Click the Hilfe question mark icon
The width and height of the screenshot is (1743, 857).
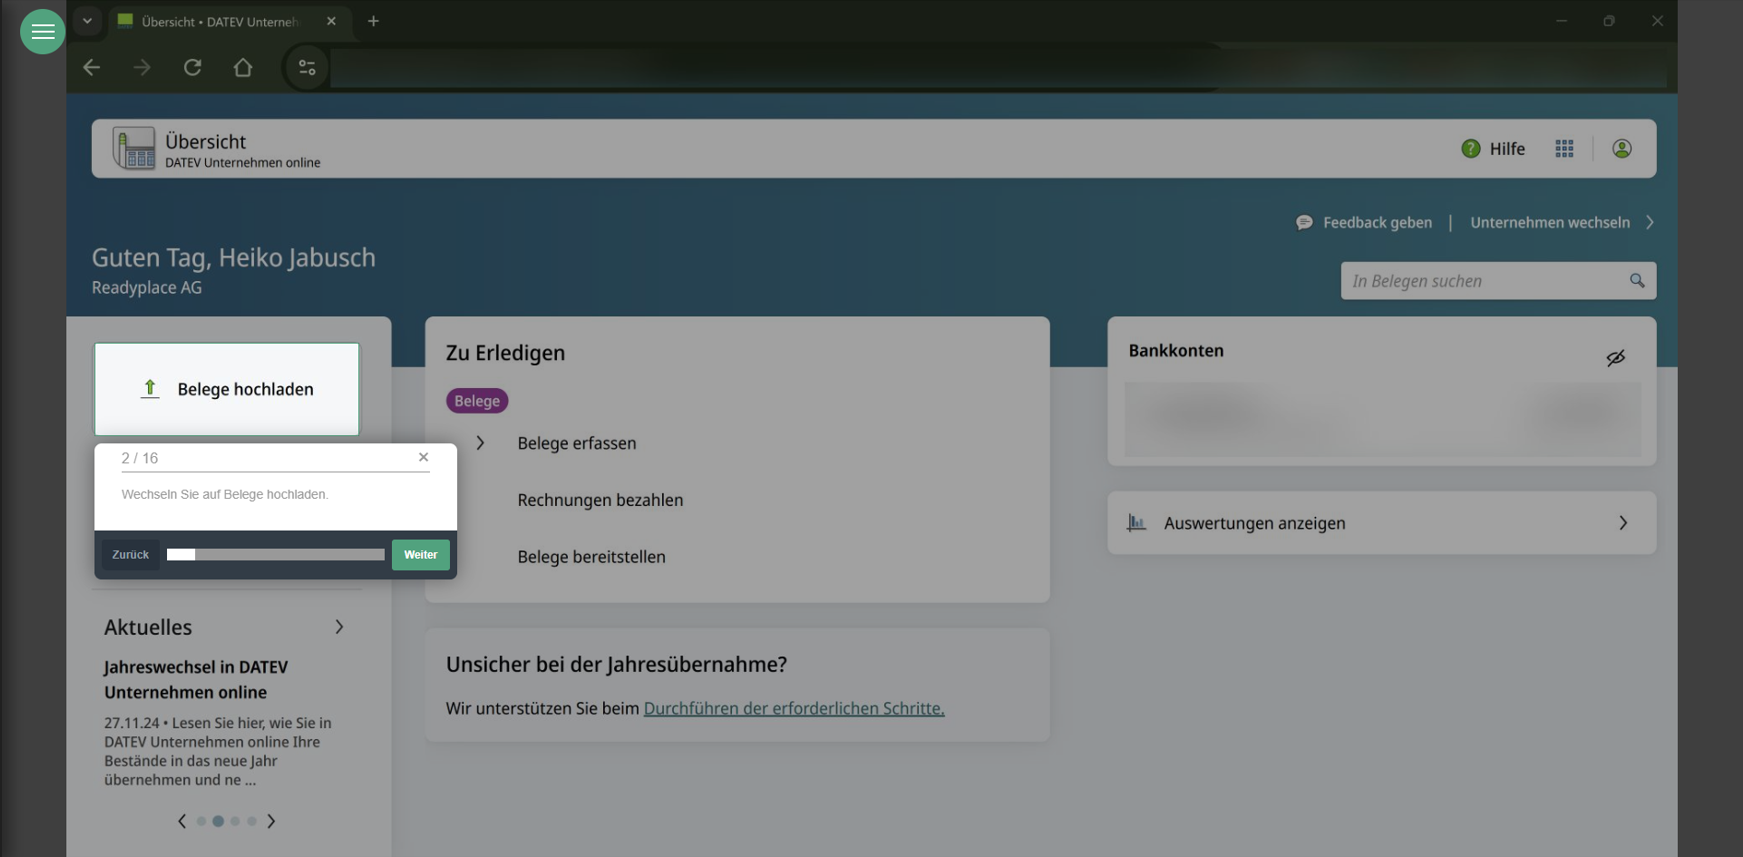tap(1470, 149)
